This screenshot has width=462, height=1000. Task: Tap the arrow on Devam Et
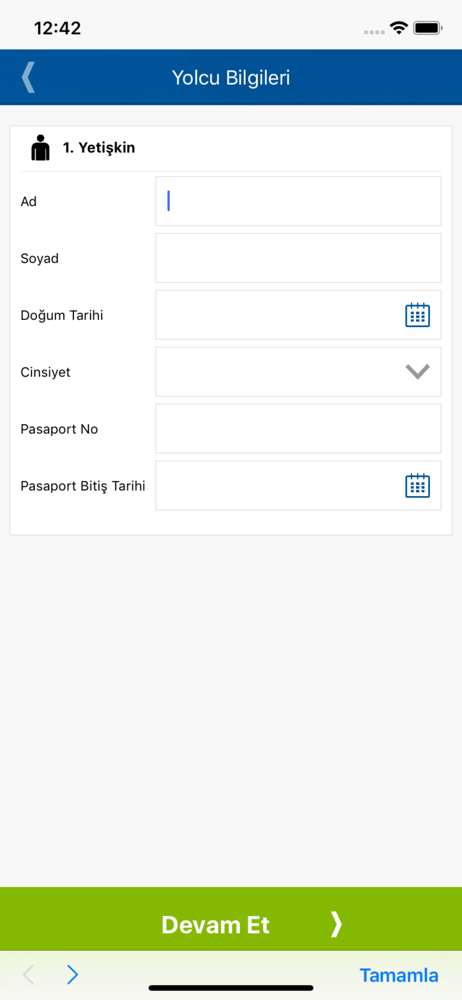click(x=336, y=924)
